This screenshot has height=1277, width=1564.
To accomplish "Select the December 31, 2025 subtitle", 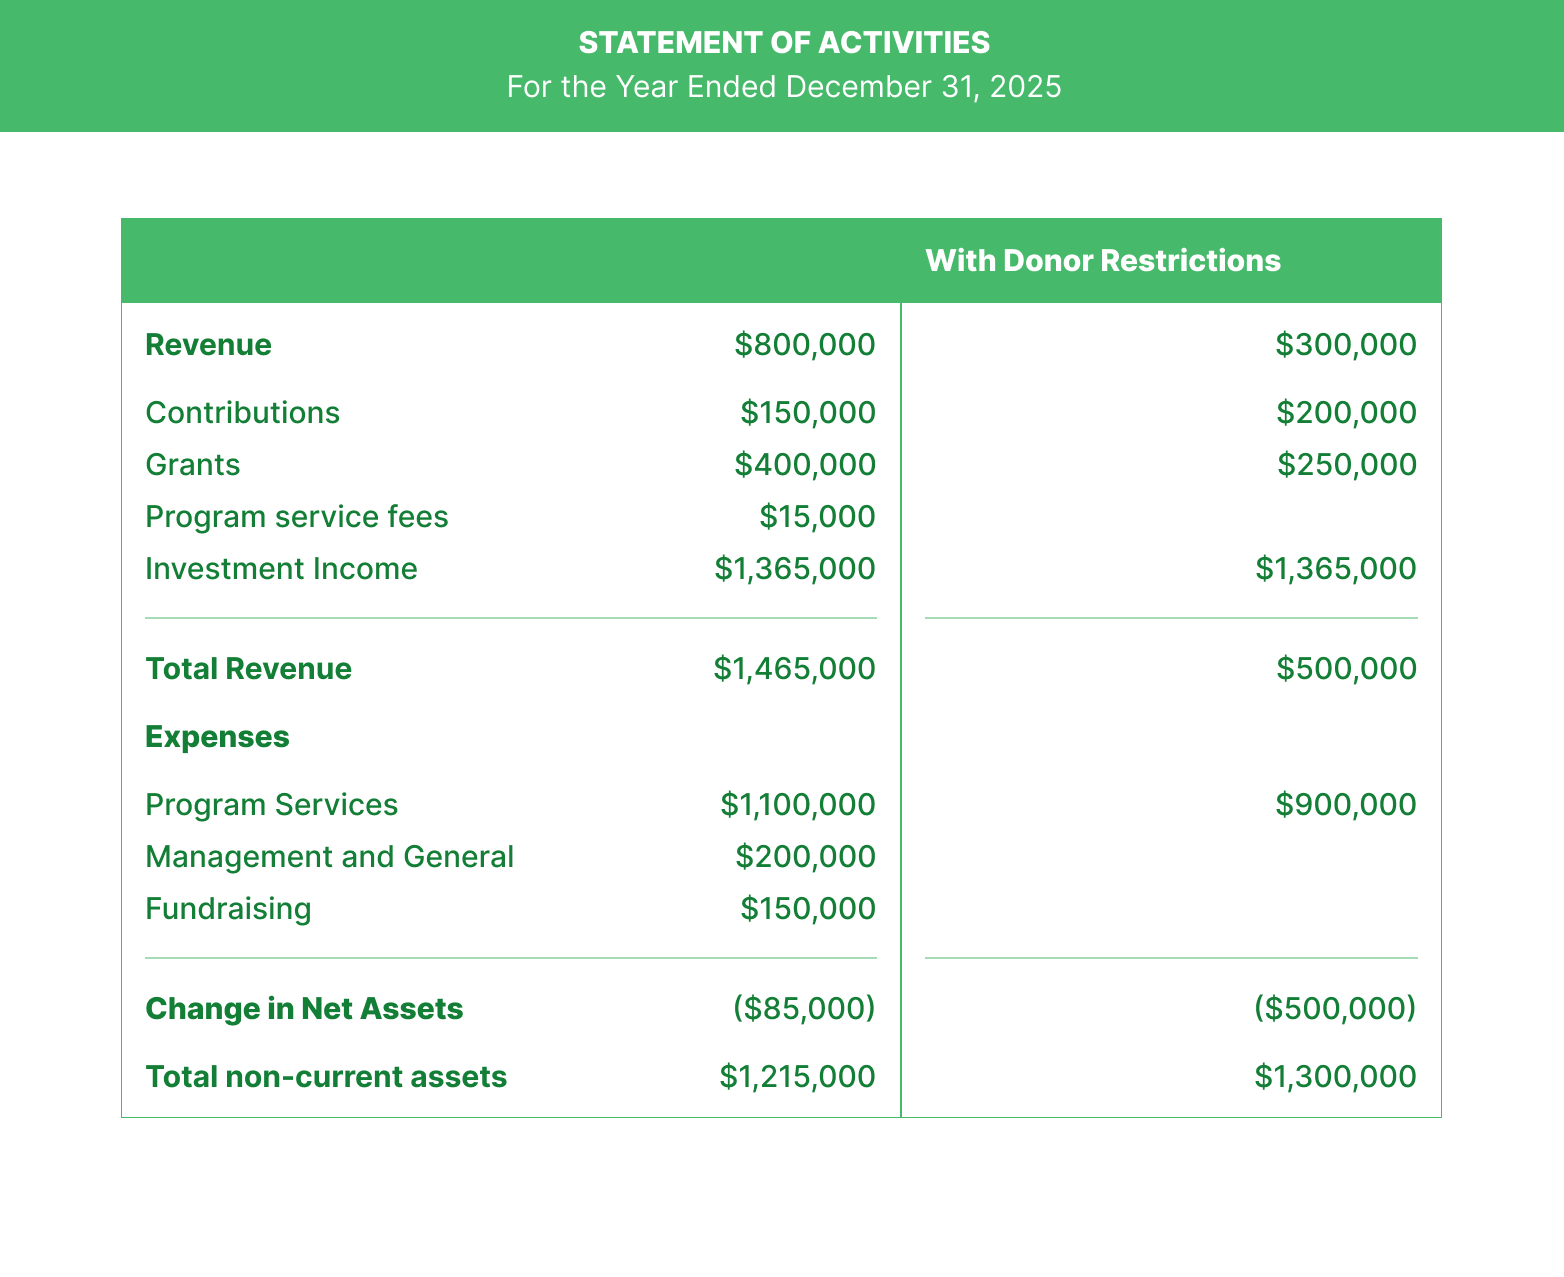I will (x=783, y=87).
